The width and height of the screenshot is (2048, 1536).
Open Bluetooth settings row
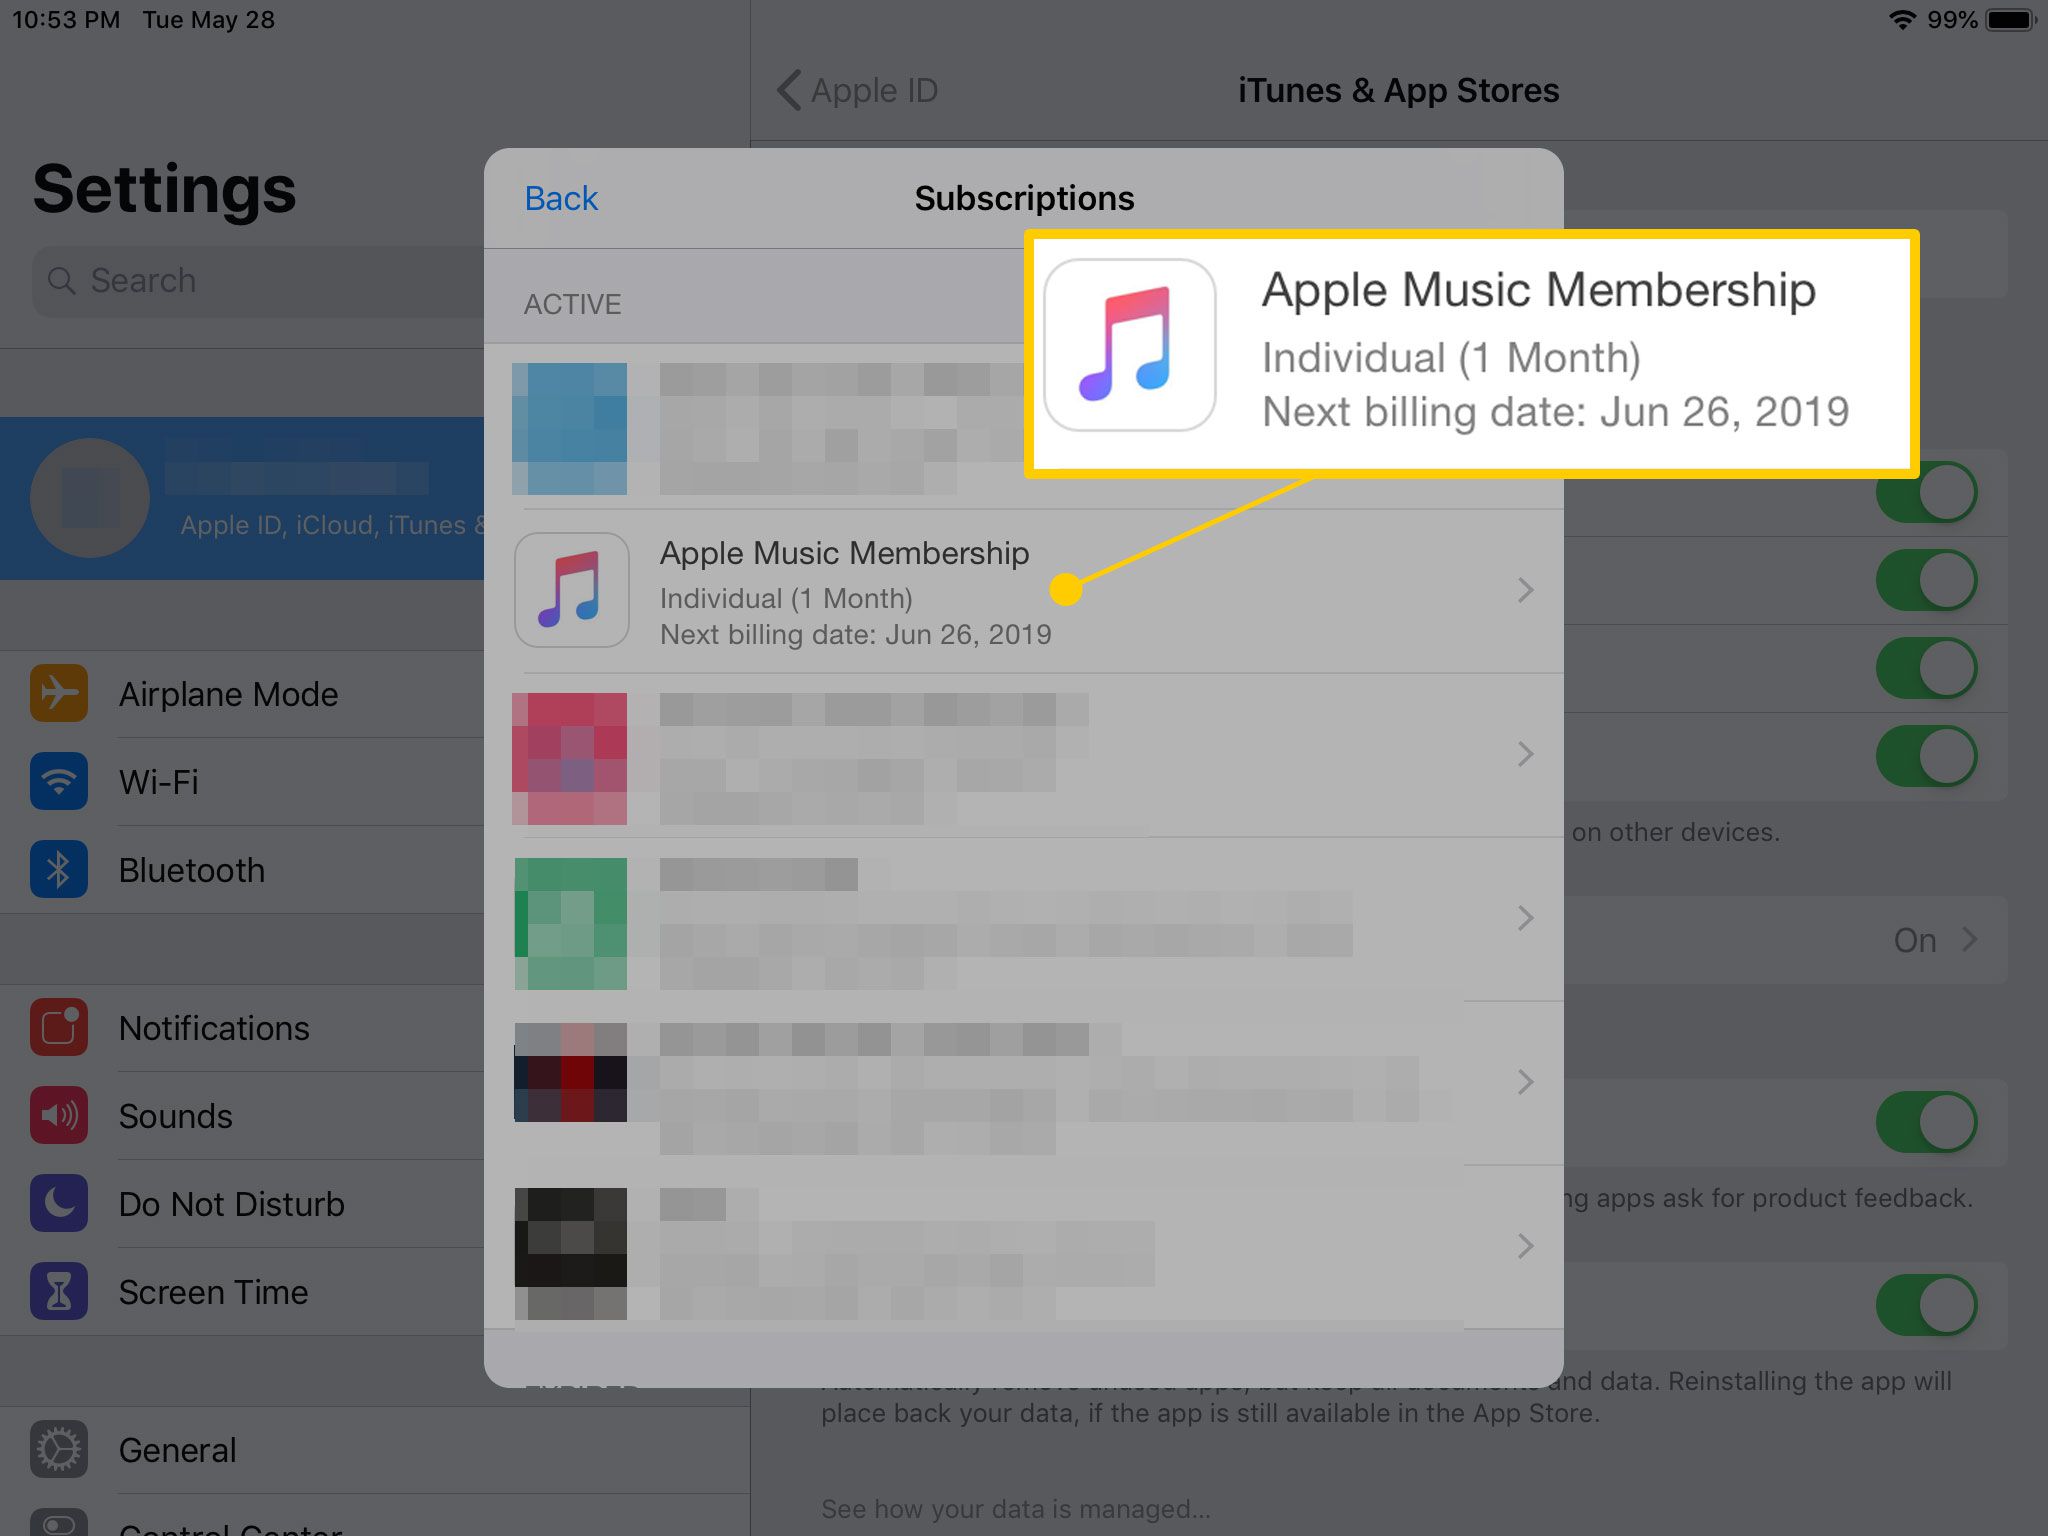coord(242,869)
